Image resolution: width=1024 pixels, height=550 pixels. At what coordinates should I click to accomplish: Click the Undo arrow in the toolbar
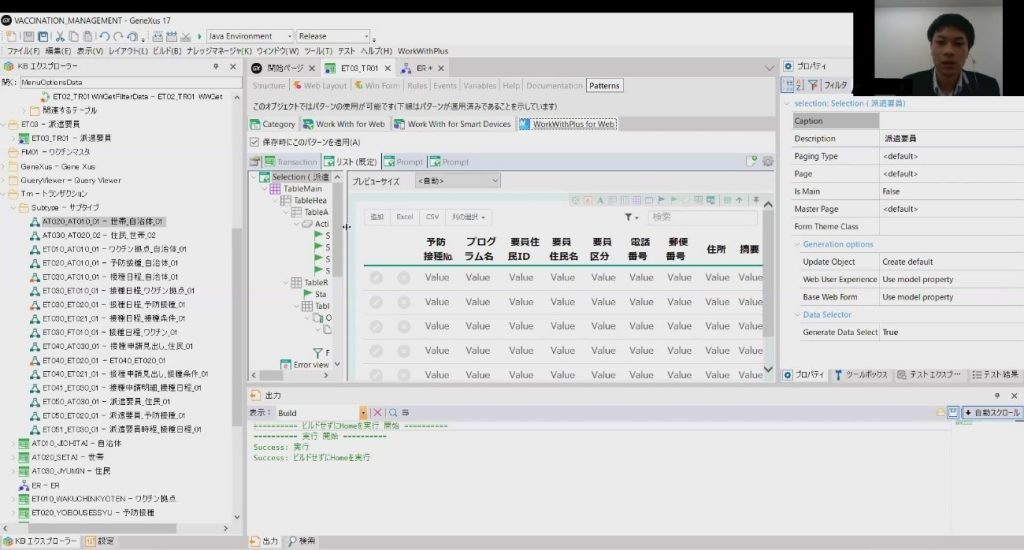click(104, 37)
